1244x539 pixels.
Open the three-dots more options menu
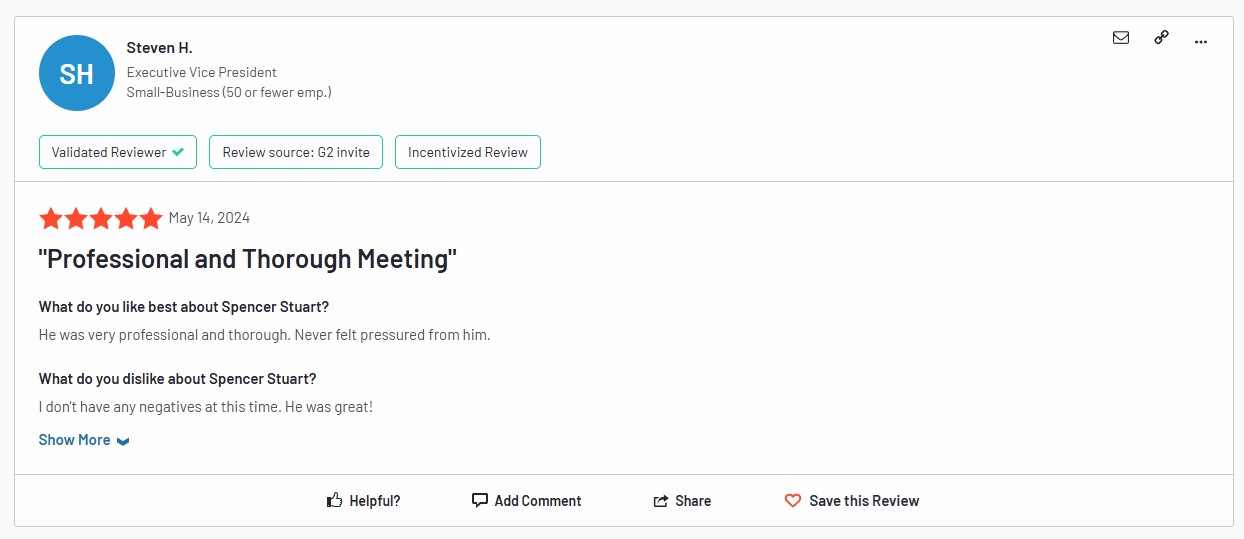tap(1201, 40)
